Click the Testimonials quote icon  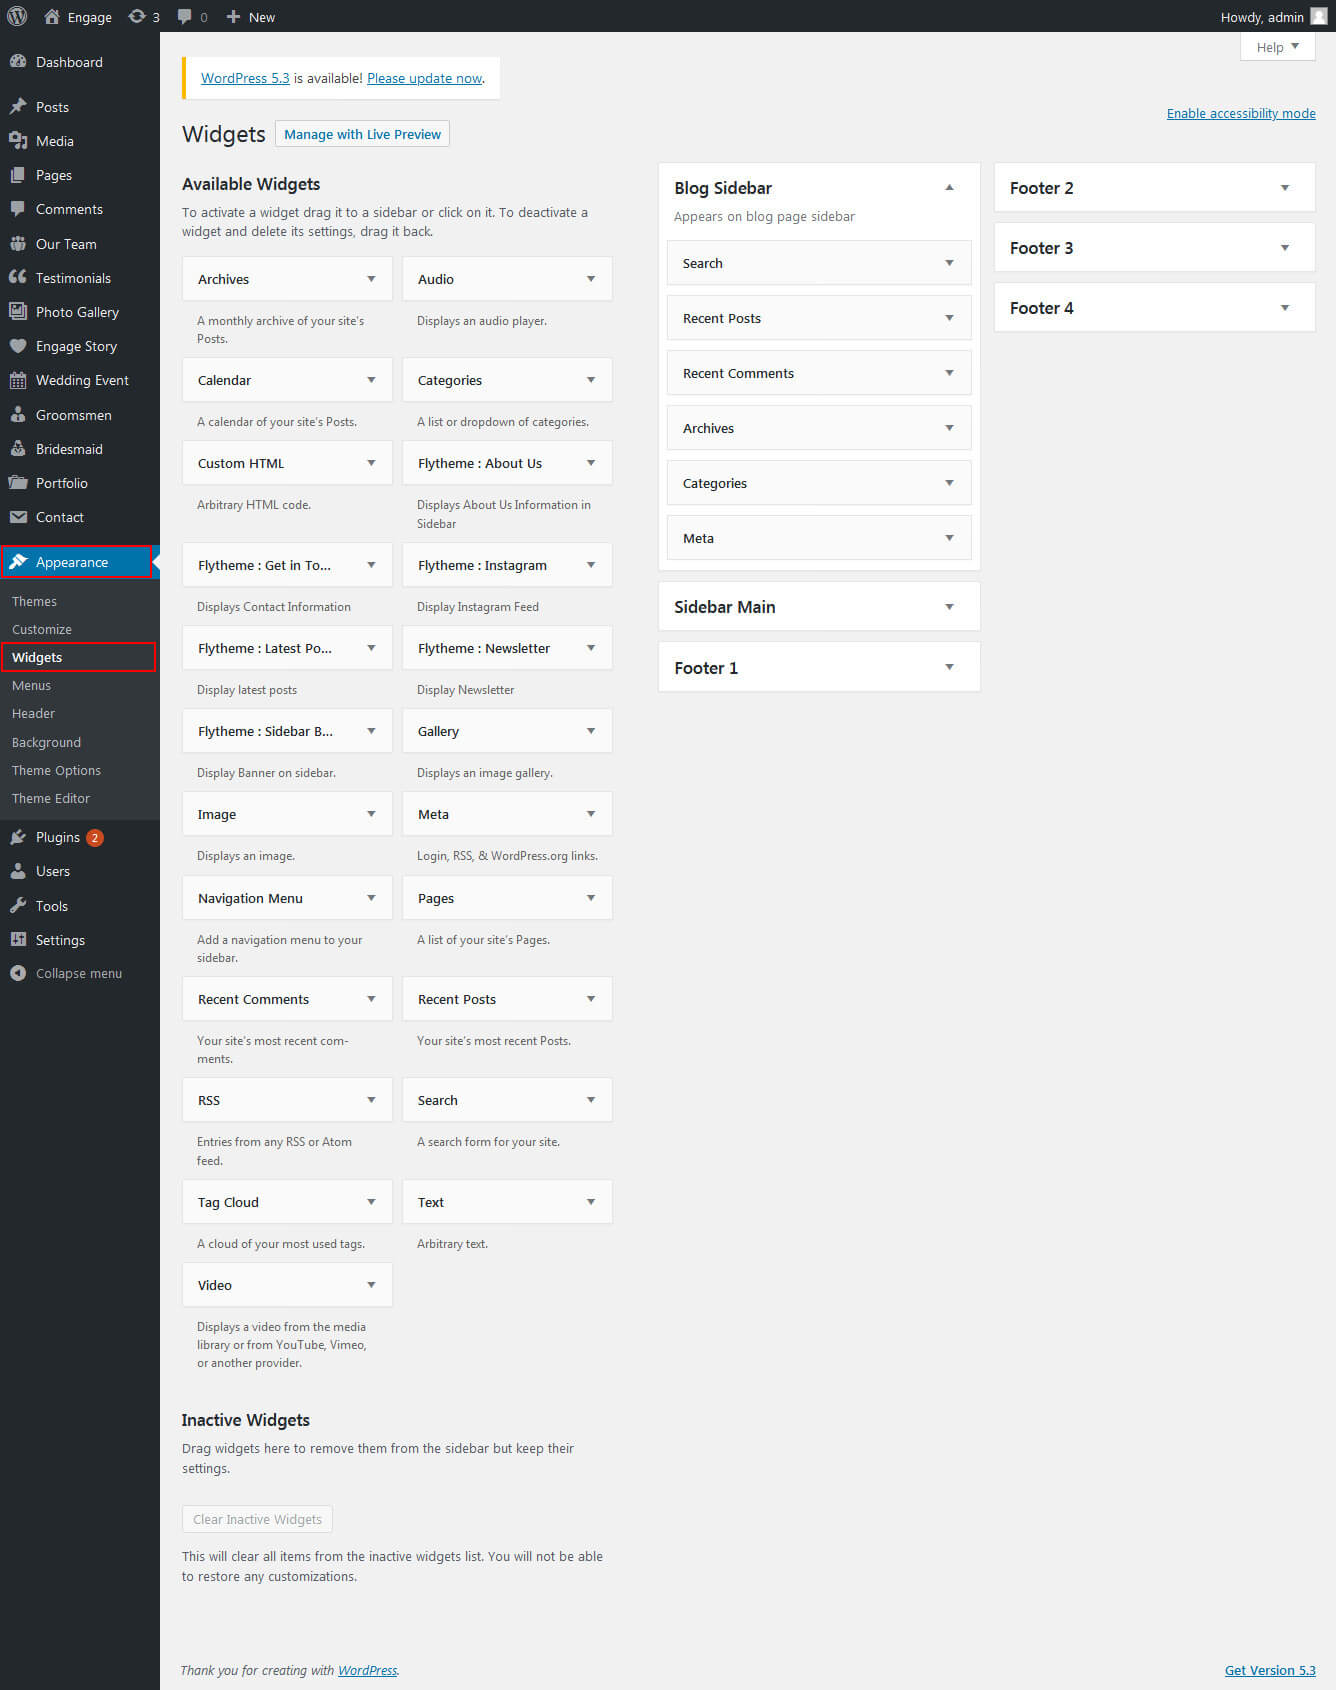(18, 277)
